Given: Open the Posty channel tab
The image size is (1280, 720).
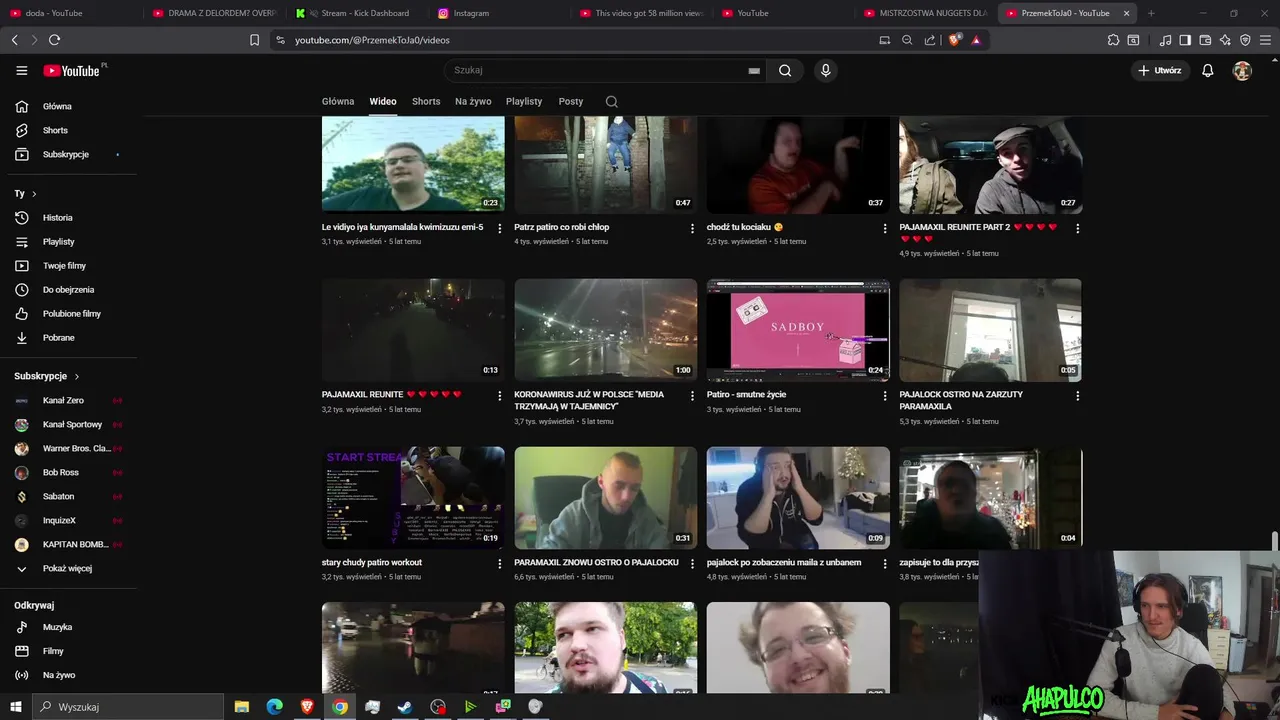Looking at the screenshot, I should 571,101.
